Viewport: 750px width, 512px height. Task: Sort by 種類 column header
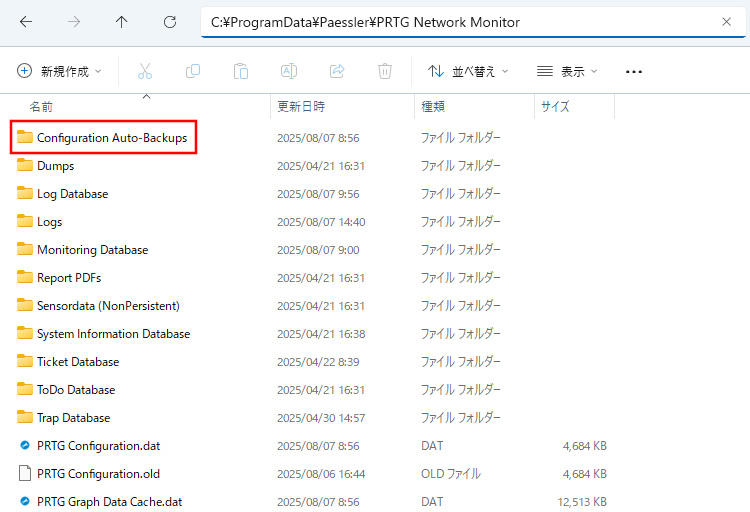[x=433, y=106]
